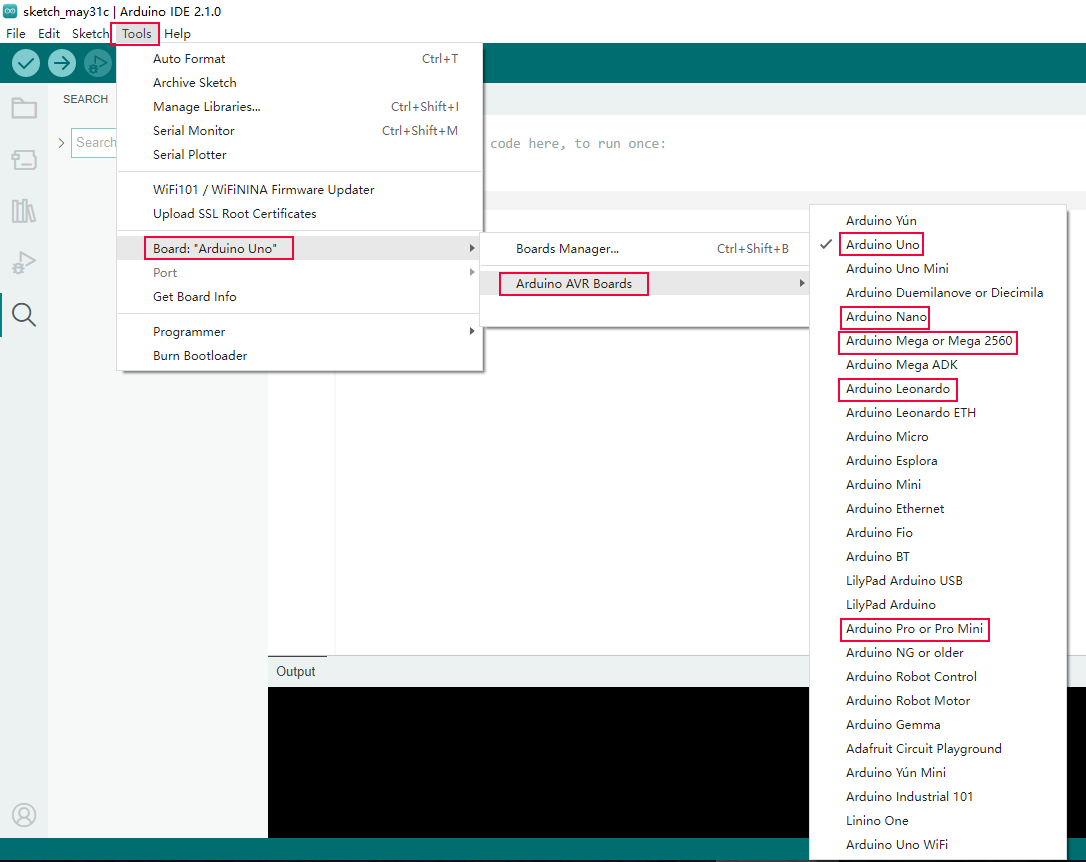
Task: Choose Arduino Micro board
Action: (x=938, y=436)
